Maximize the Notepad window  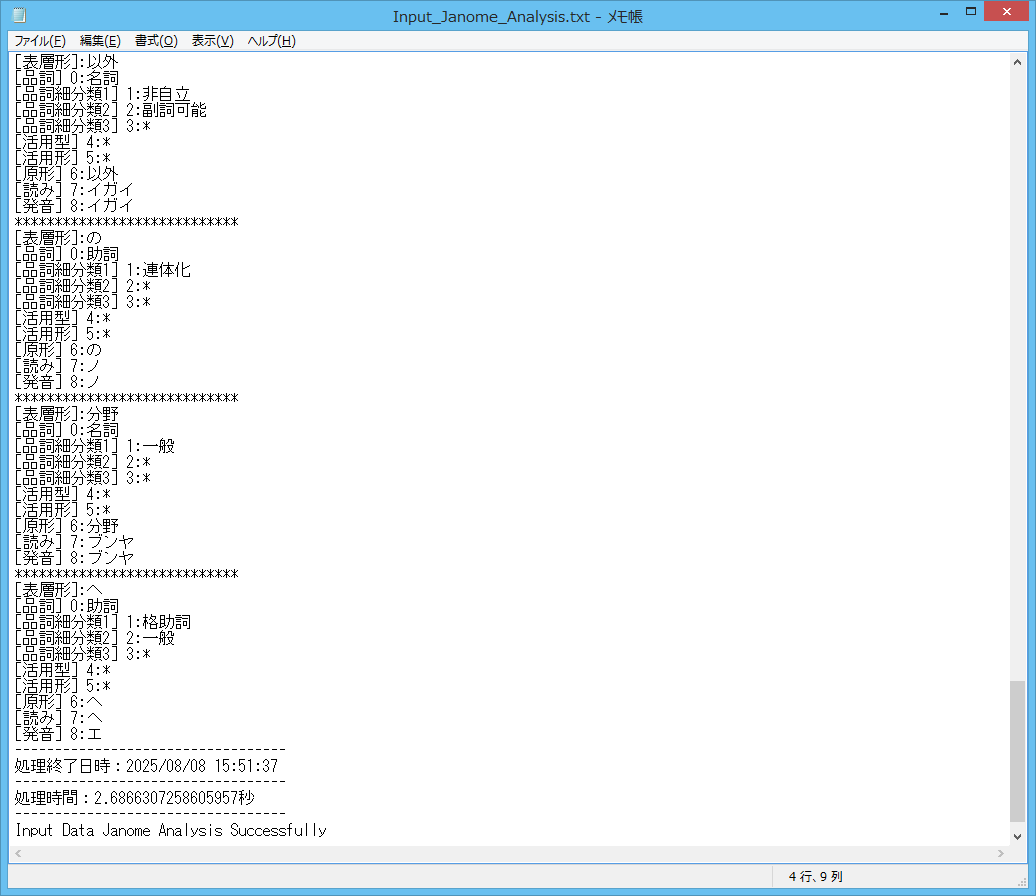pyautogui.click(x=970, y=12)
